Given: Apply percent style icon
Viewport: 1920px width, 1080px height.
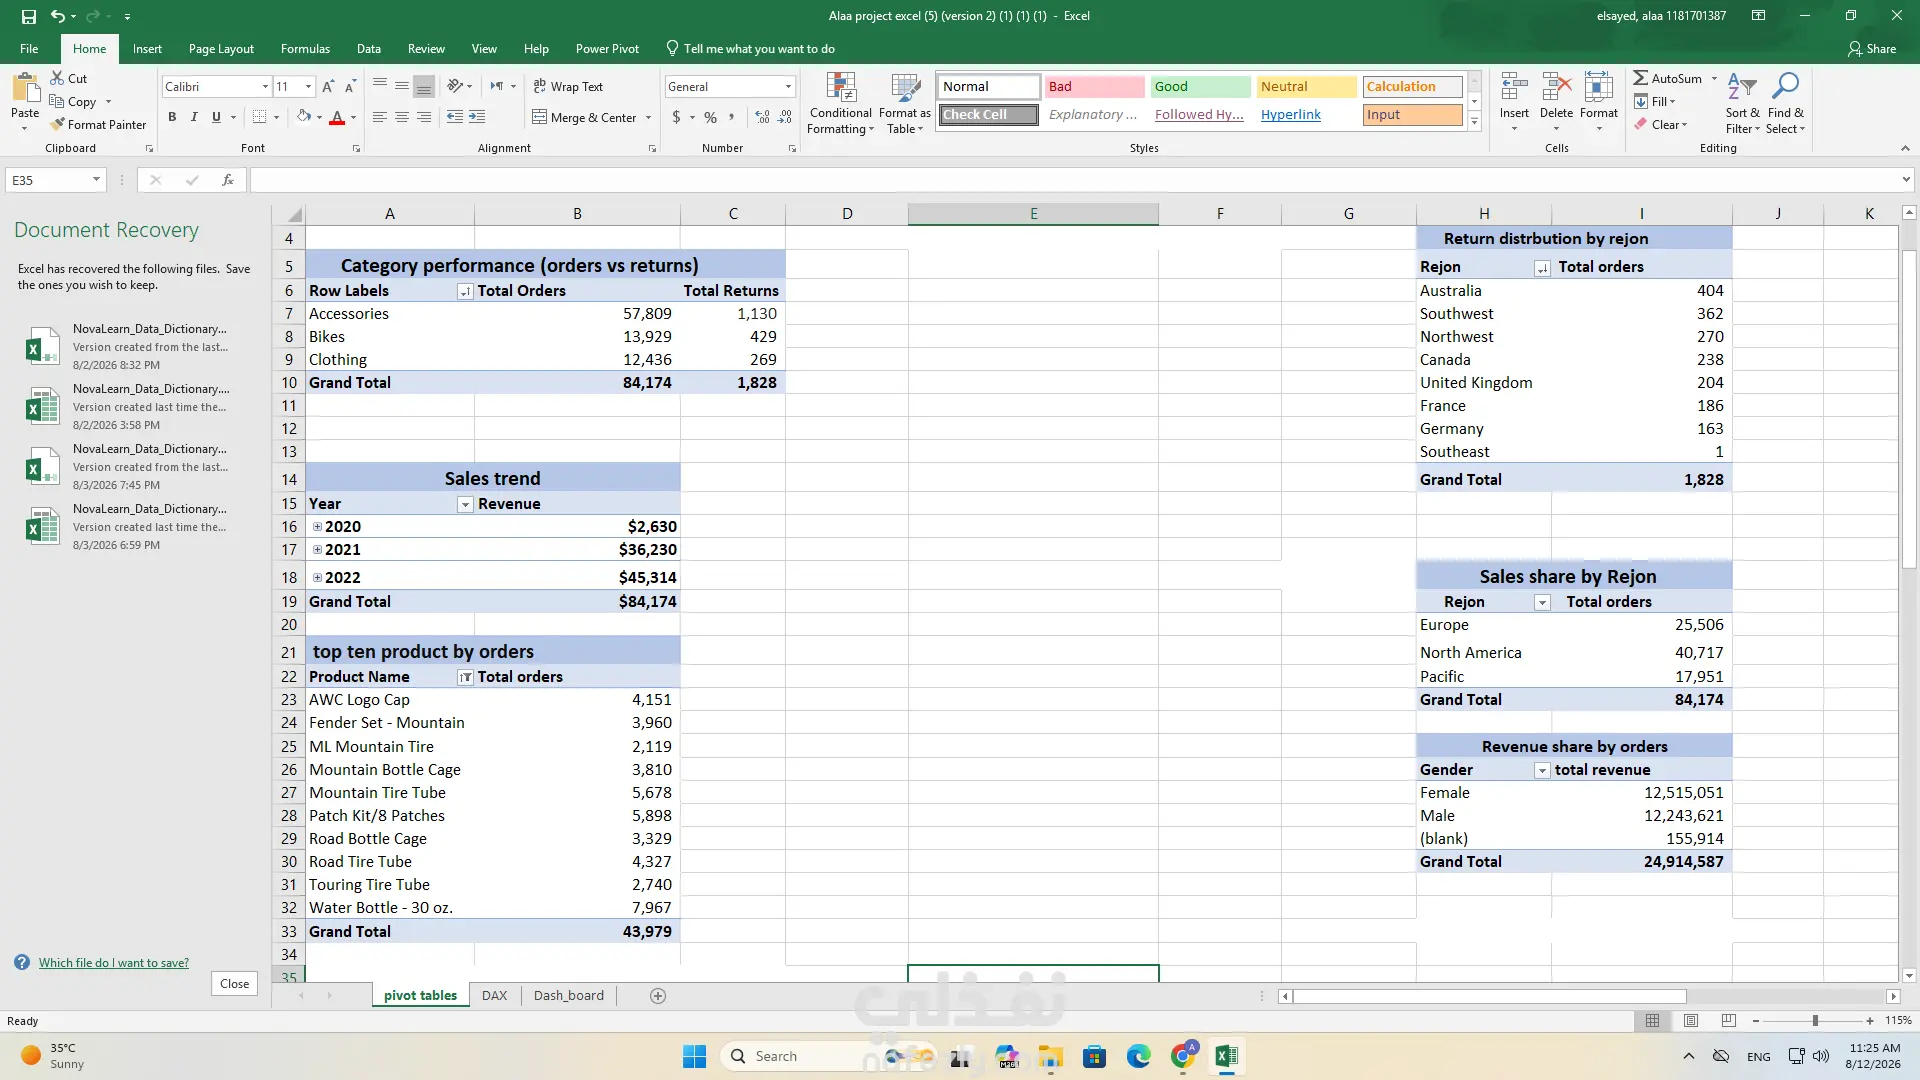Looking at the screenshot, I should [710, 117].
